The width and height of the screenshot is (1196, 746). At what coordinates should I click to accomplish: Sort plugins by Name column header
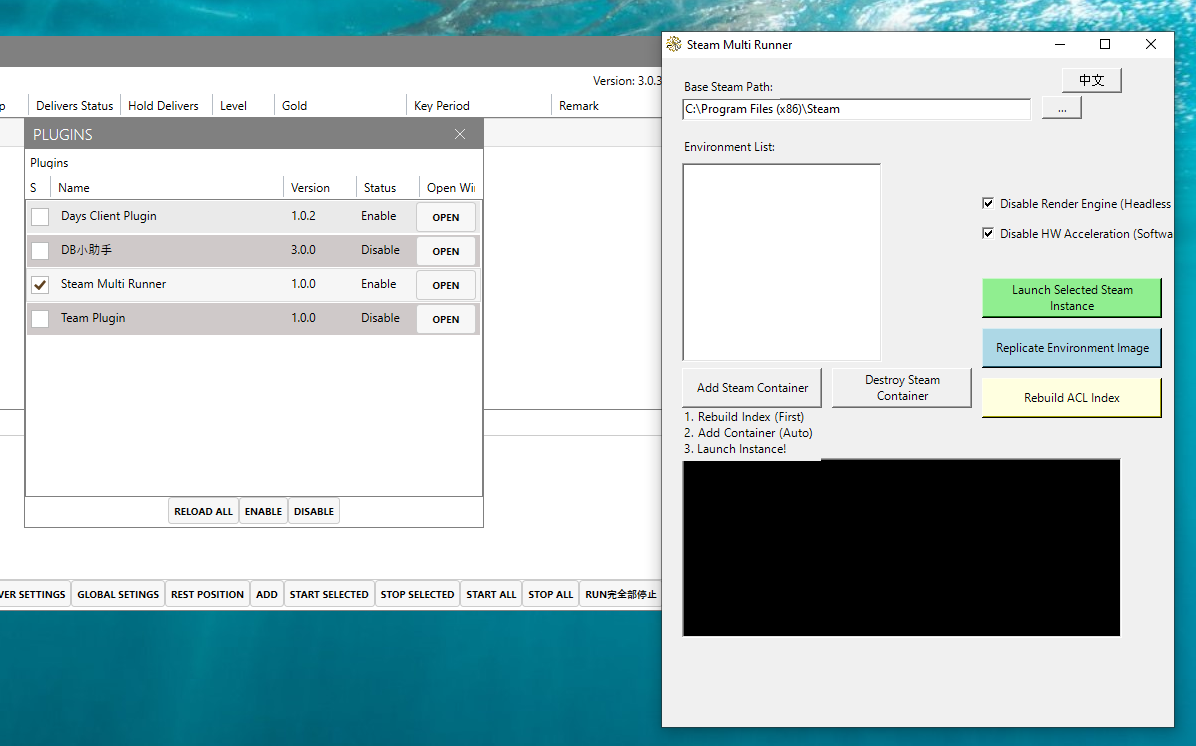(x=73, y=188)
